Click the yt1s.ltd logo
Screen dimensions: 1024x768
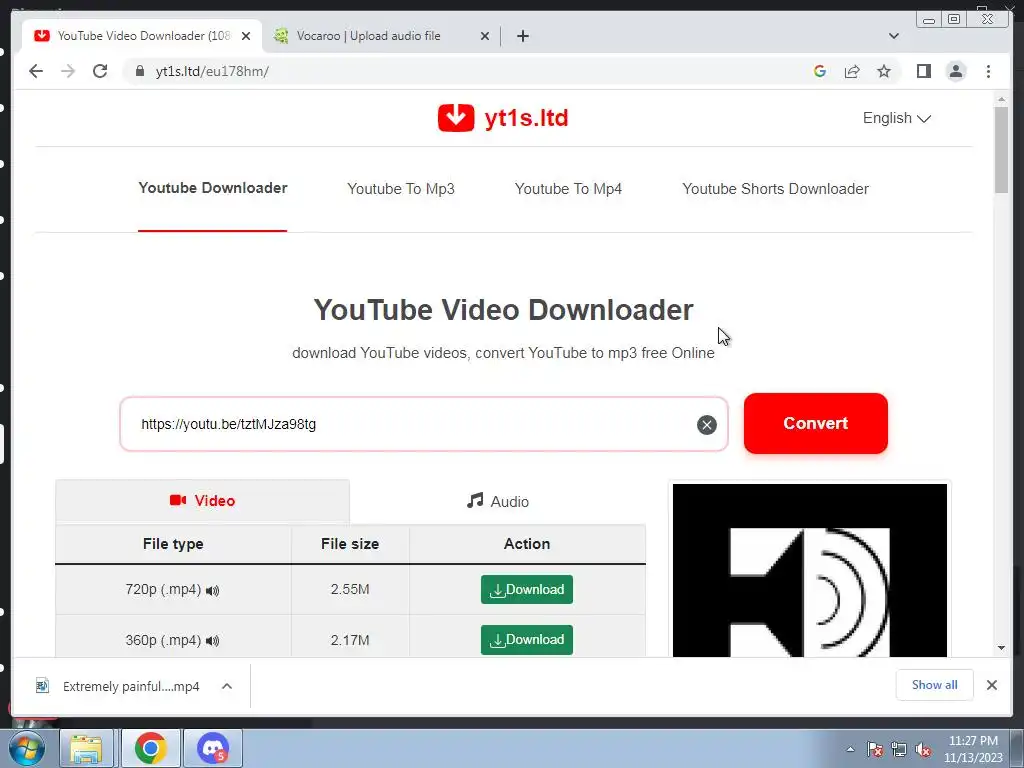click(x=503, y=118)
